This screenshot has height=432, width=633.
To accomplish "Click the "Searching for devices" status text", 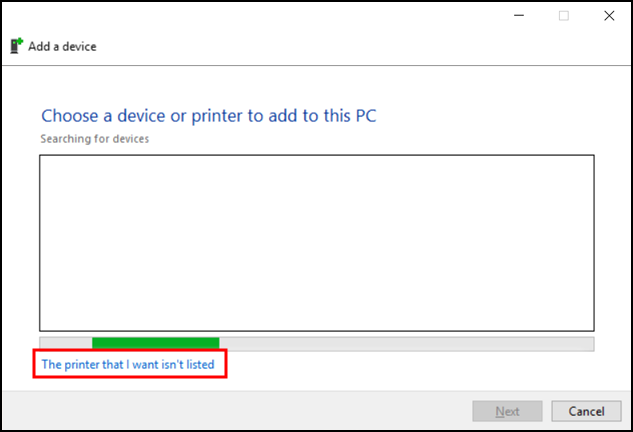I will pos(94,139).
